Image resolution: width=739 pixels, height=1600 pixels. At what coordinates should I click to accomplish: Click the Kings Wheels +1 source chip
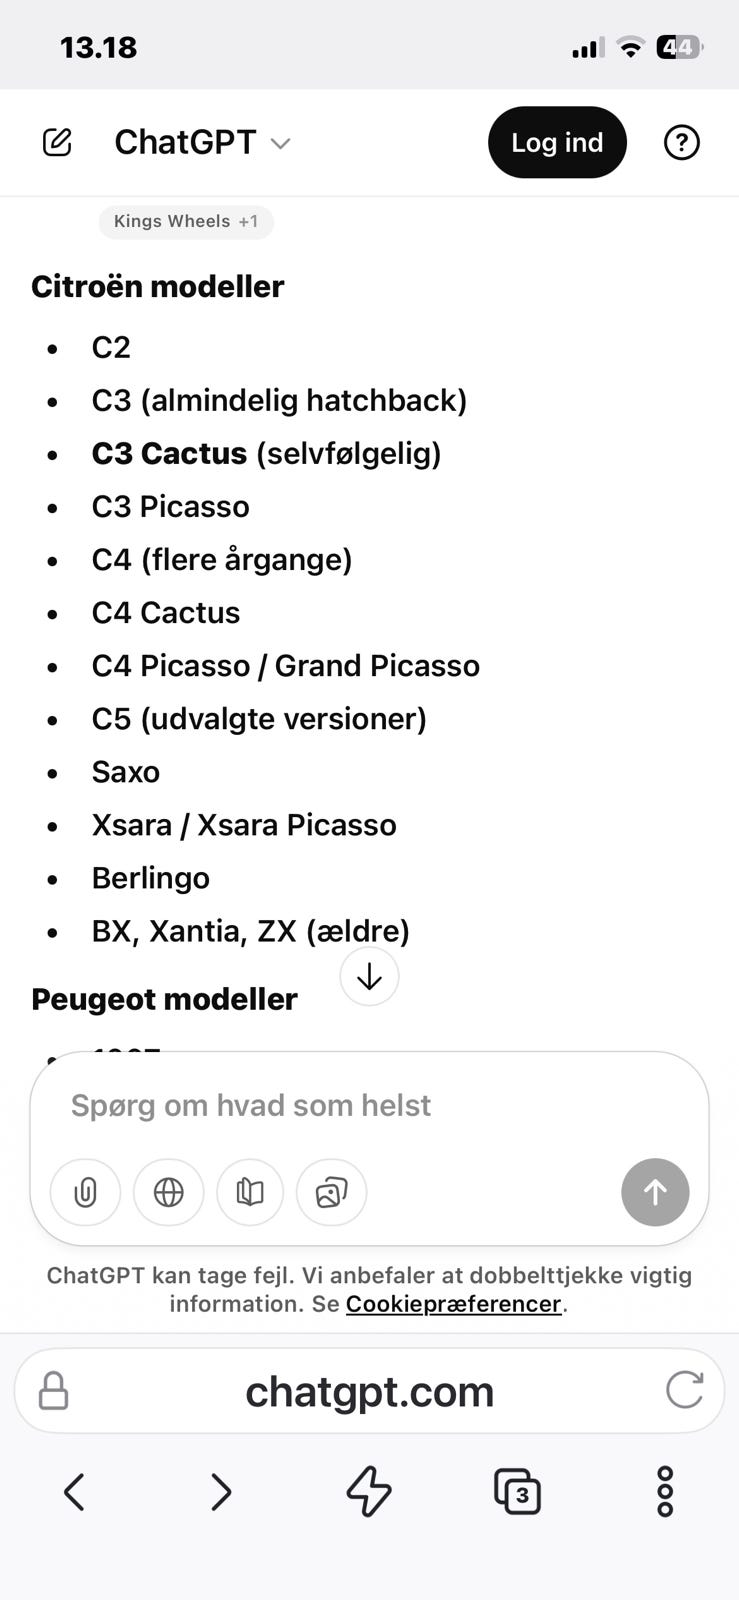[x=186, y=221]
